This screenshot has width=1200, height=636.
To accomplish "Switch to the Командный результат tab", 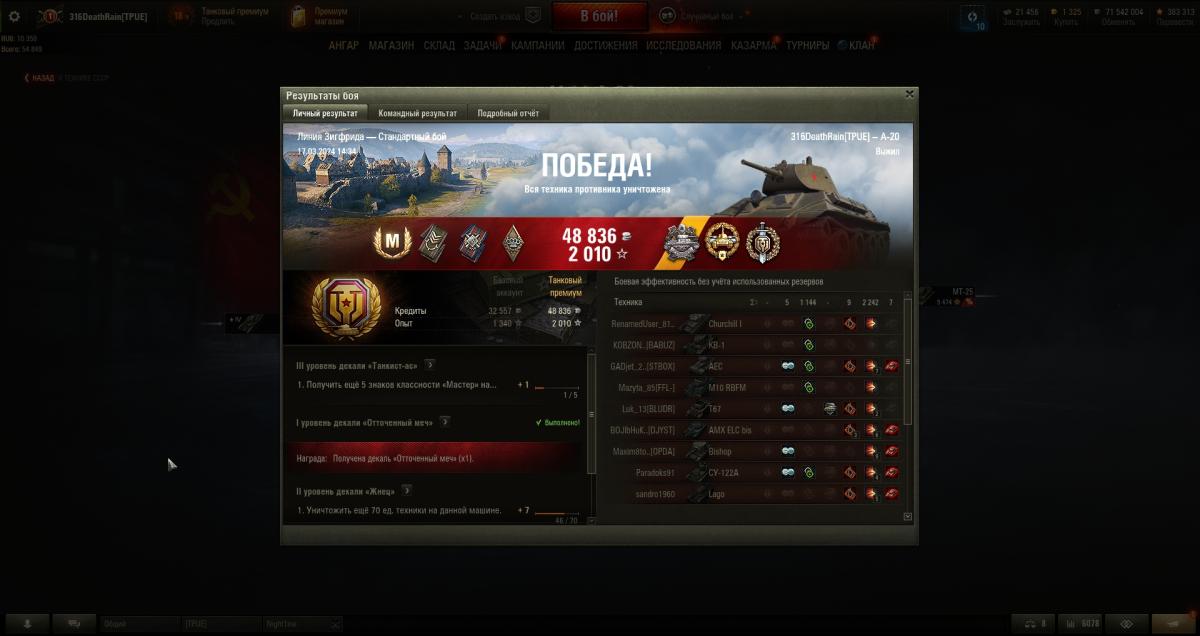I will click(418, 114).
